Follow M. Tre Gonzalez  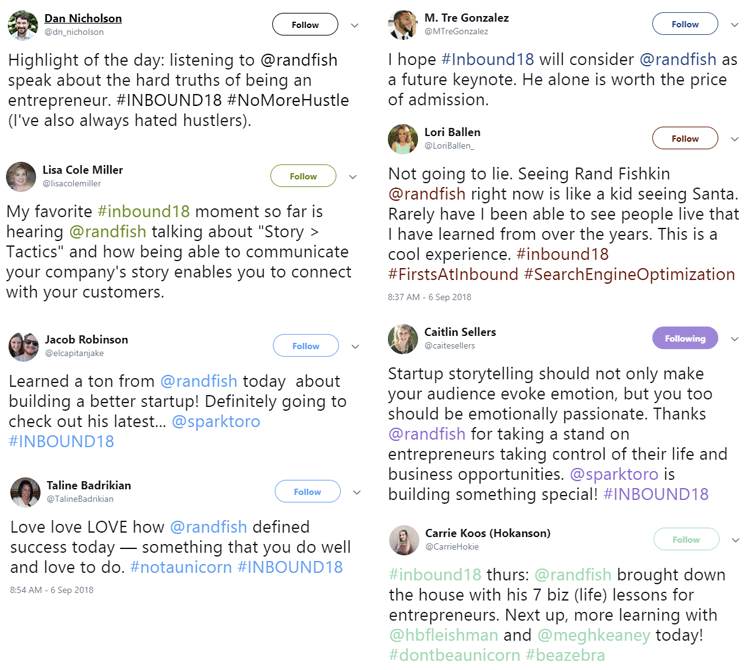tap(685, 24)
